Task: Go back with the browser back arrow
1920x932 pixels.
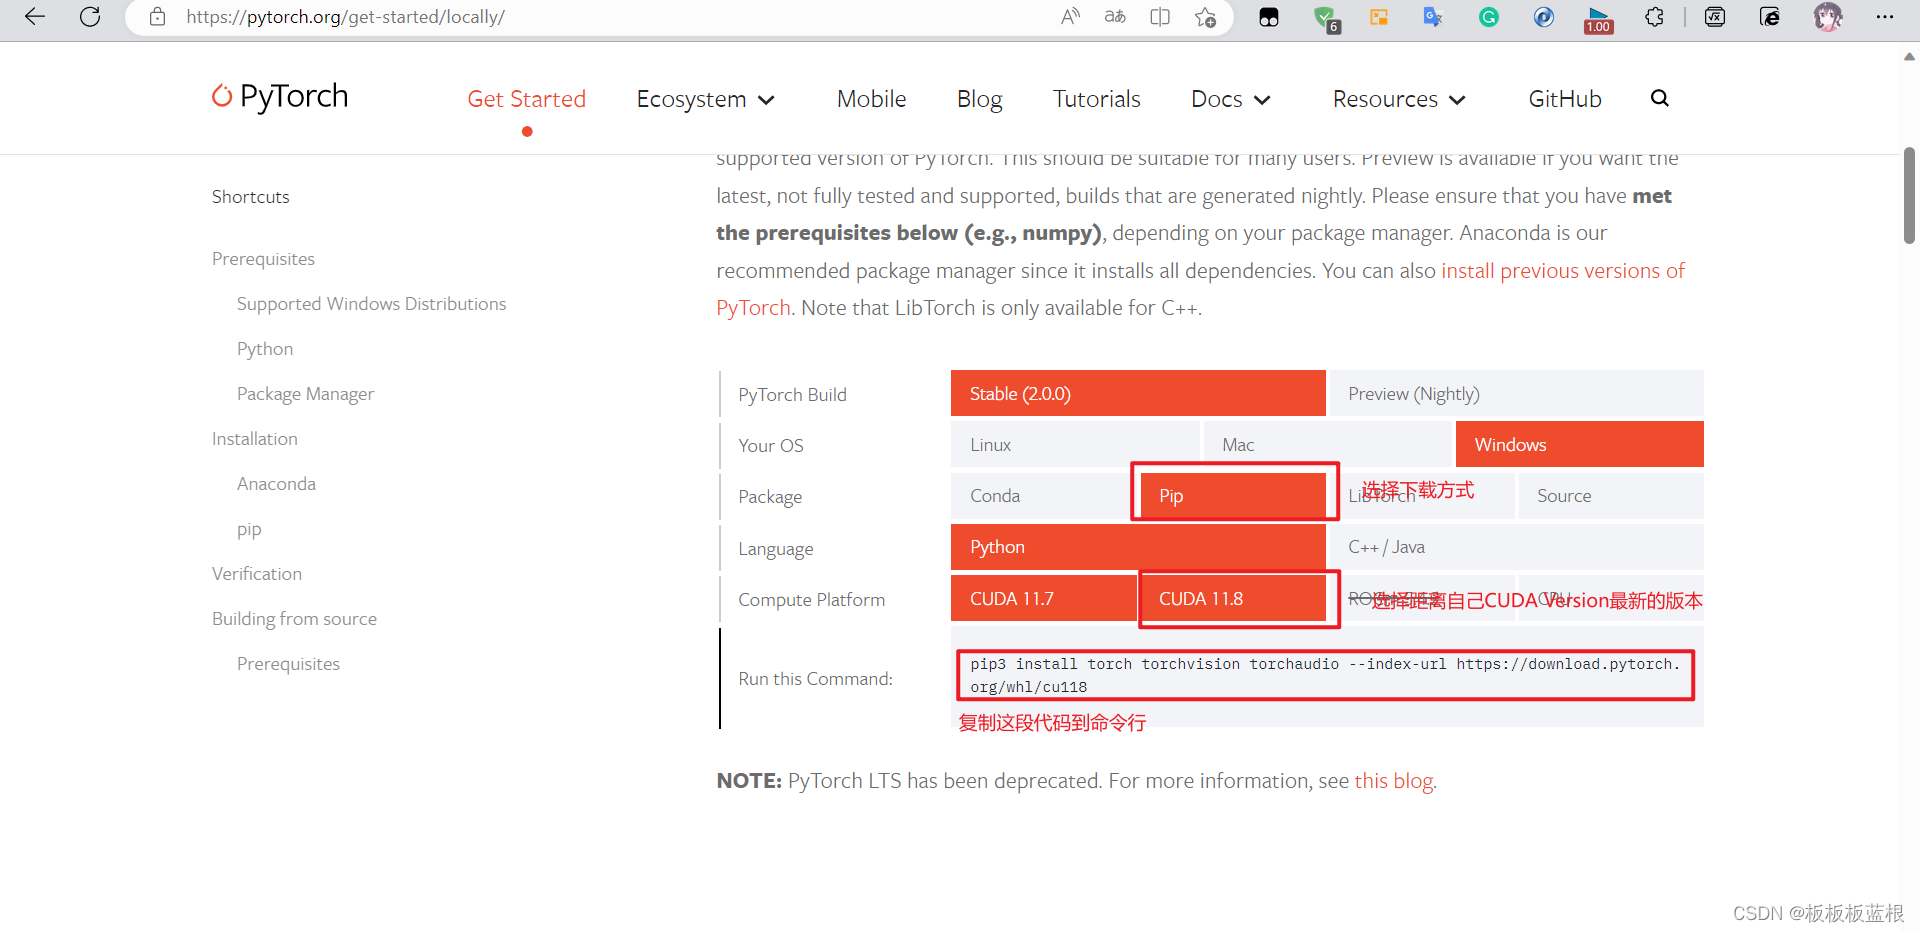Action: point(35,17)
